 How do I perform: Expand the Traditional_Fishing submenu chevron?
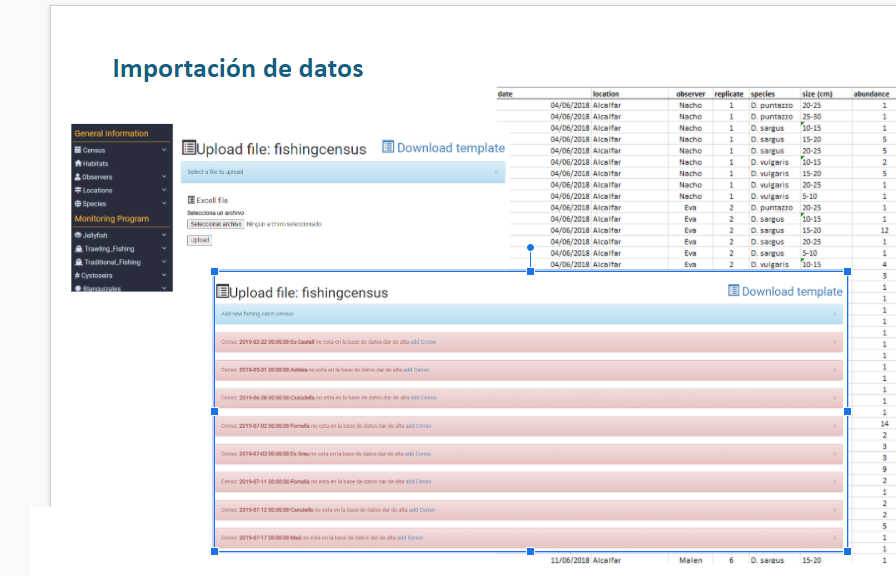point(164,262)
